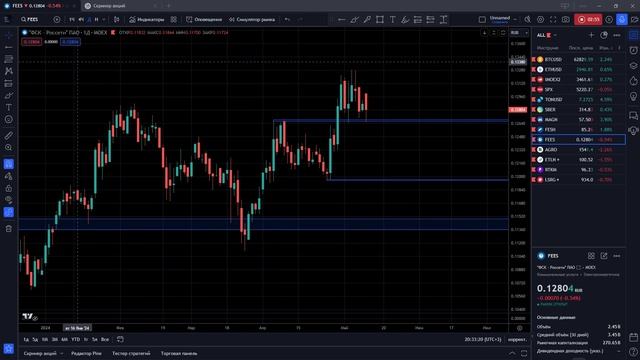The width and height of the screenshot is (640, 360).
Task: Undo the last chart action
Action: [x=287, y=19]
